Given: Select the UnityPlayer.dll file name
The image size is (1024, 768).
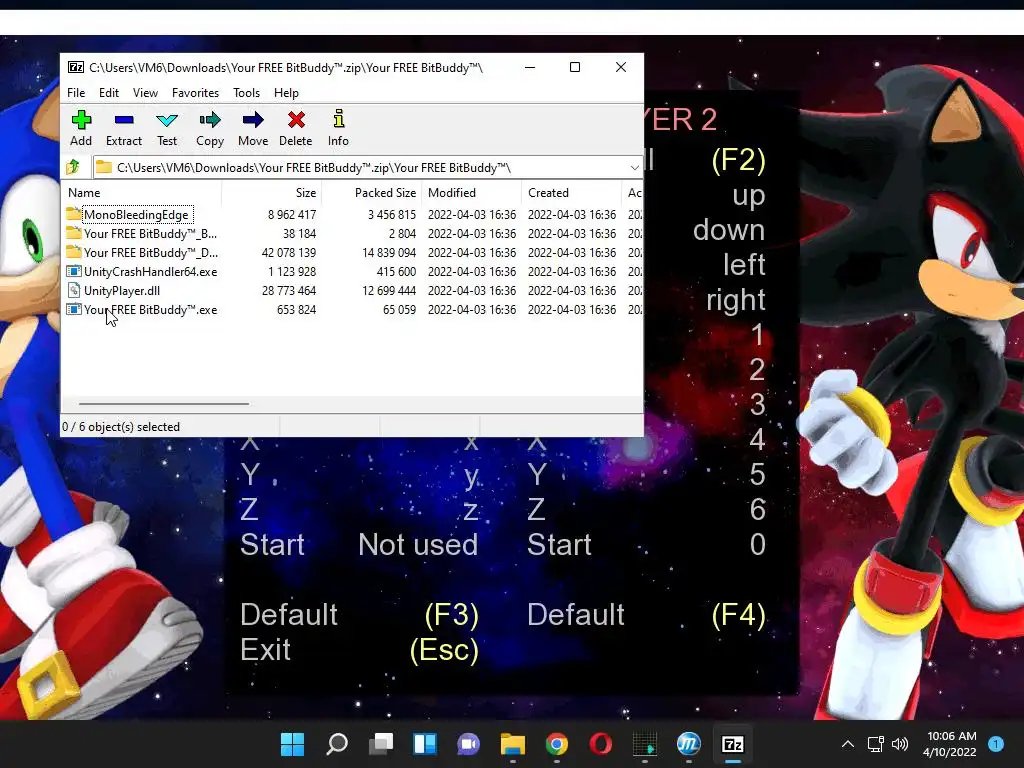Looking at the screenshot, I should (x=121, y=291).
